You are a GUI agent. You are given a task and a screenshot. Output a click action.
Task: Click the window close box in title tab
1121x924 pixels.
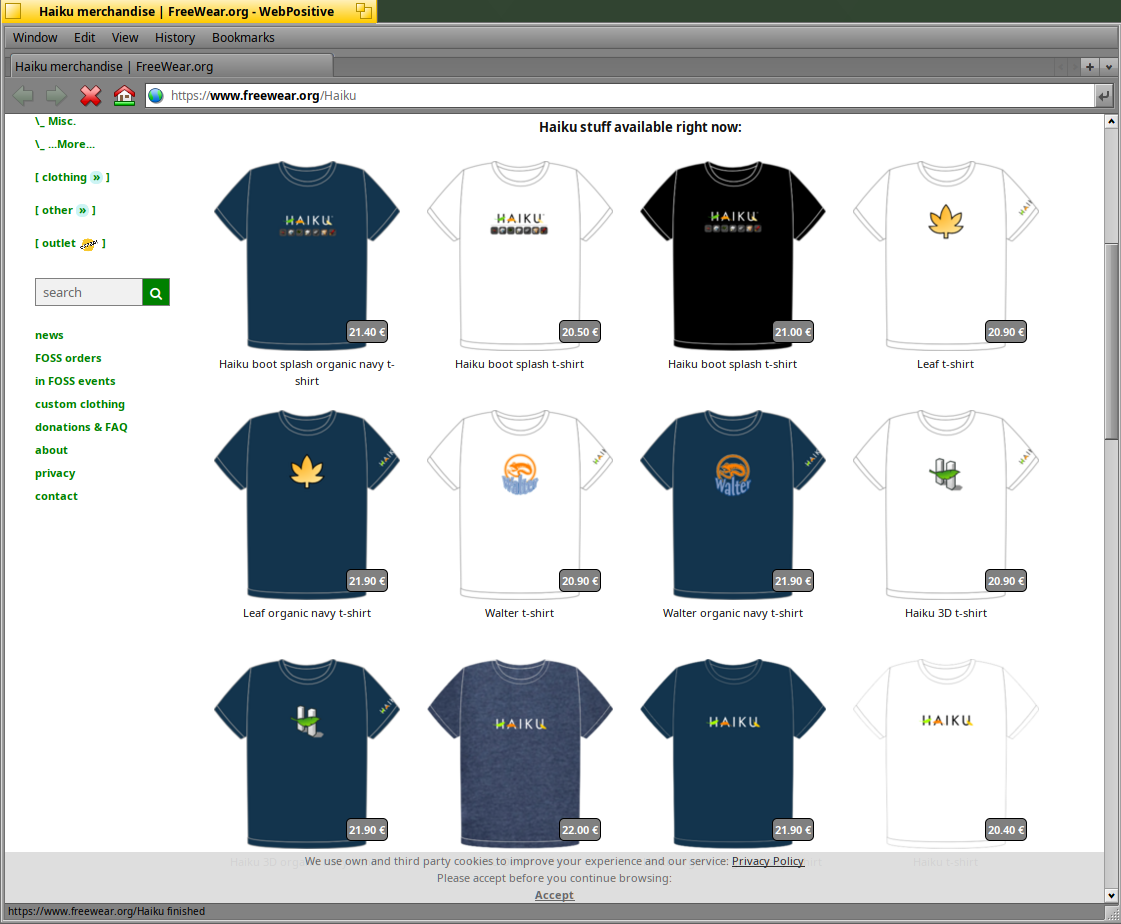click(x=14, y=11)
